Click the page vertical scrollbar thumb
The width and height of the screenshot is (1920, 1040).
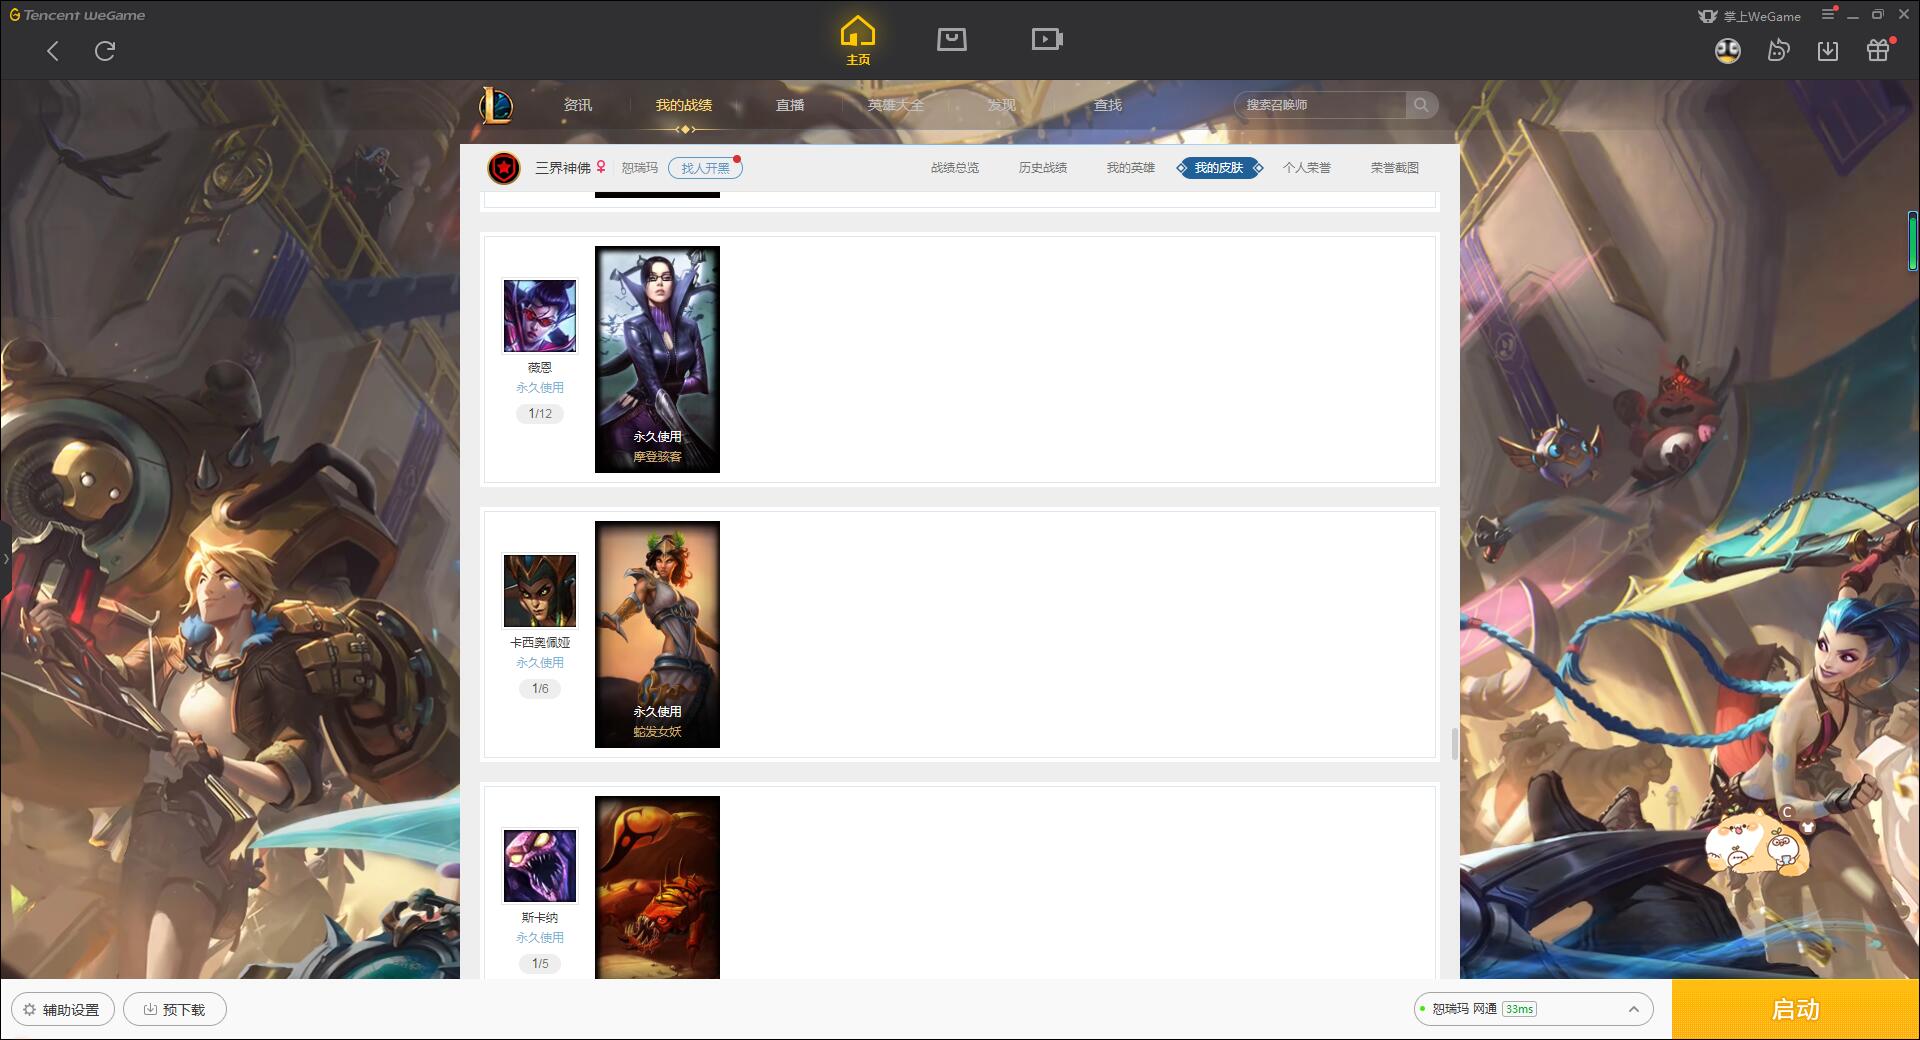tap(1454, 743)
